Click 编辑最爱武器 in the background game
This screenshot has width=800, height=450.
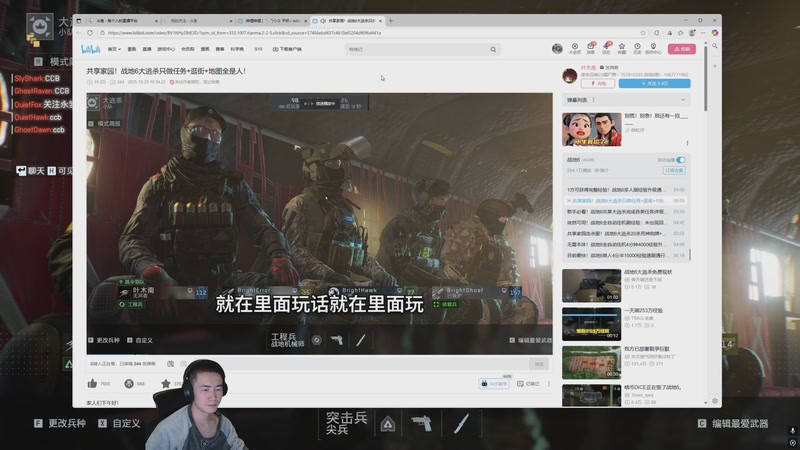coord(733,423)
